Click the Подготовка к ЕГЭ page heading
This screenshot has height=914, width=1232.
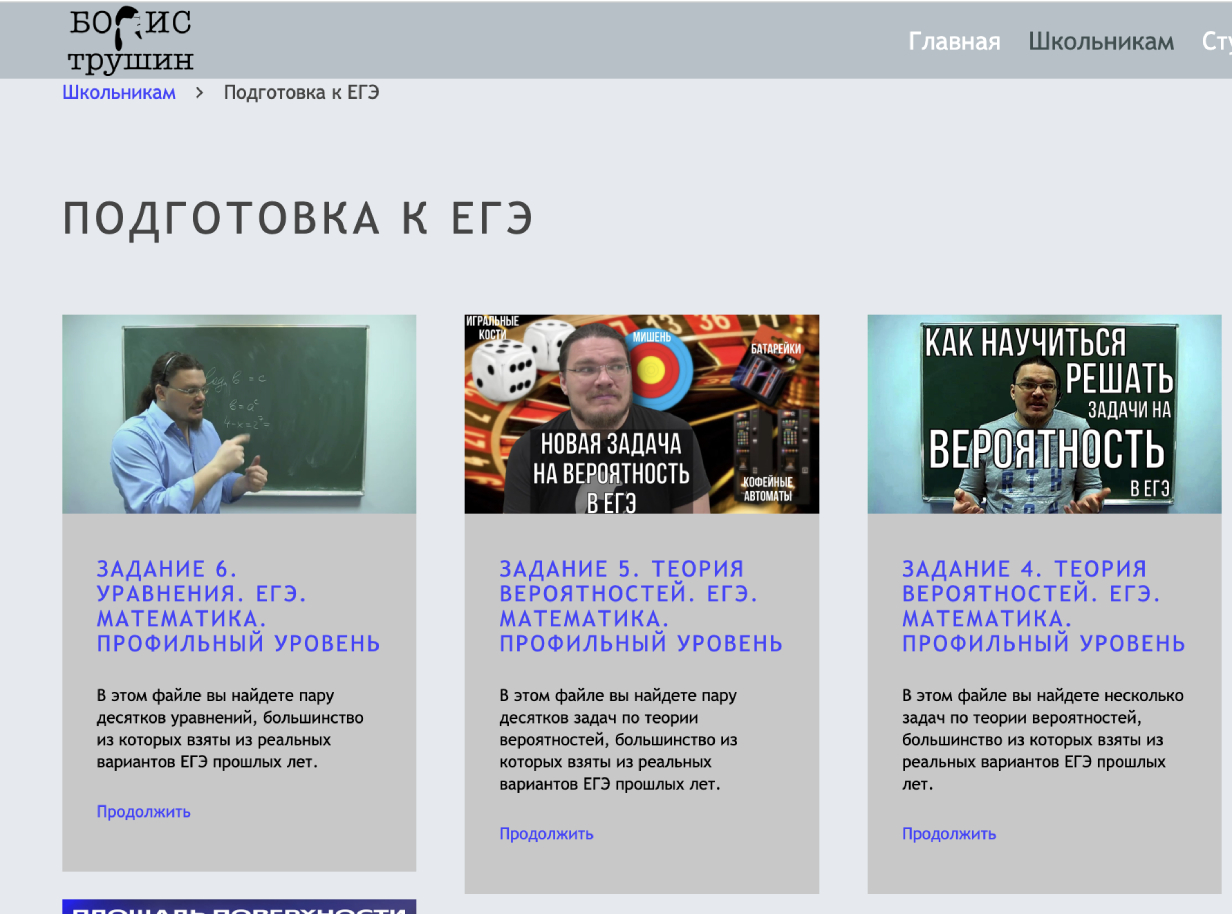point(298,218)
